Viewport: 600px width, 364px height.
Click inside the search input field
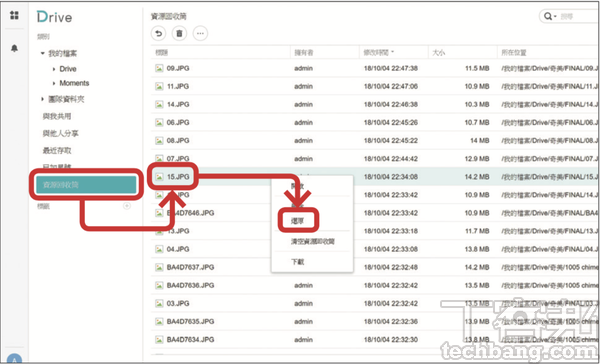click(578, 16)
